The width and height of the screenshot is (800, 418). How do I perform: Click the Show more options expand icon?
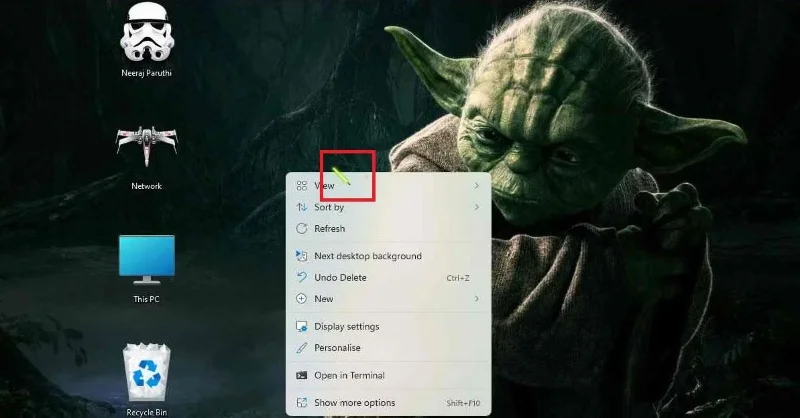pos(302,403)
